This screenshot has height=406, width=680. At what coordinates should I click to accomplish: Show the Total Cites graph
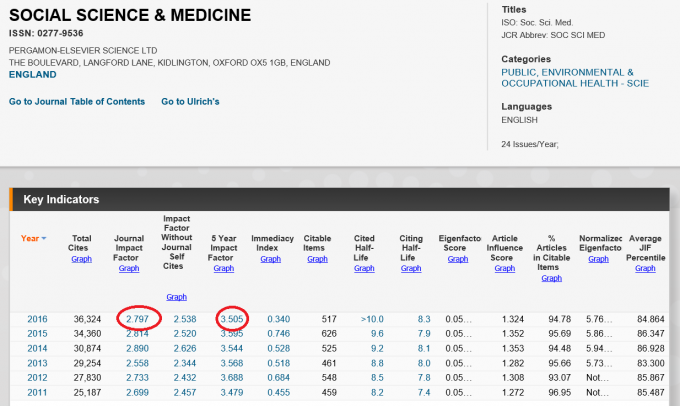[x=81, y=259]
